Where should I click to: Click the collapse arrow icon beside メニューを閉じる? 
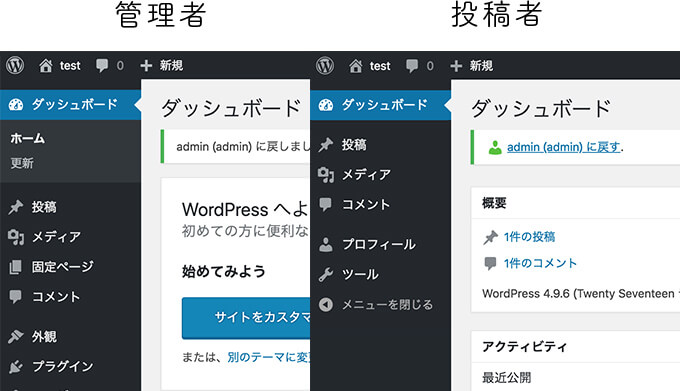pyautogui.click(x=326, y=305)
